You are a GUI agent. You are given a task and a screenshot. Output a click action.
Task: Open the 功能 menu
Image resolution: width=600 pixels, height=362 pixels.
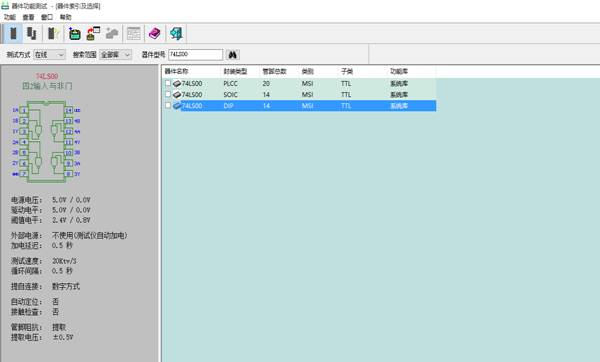10,17
